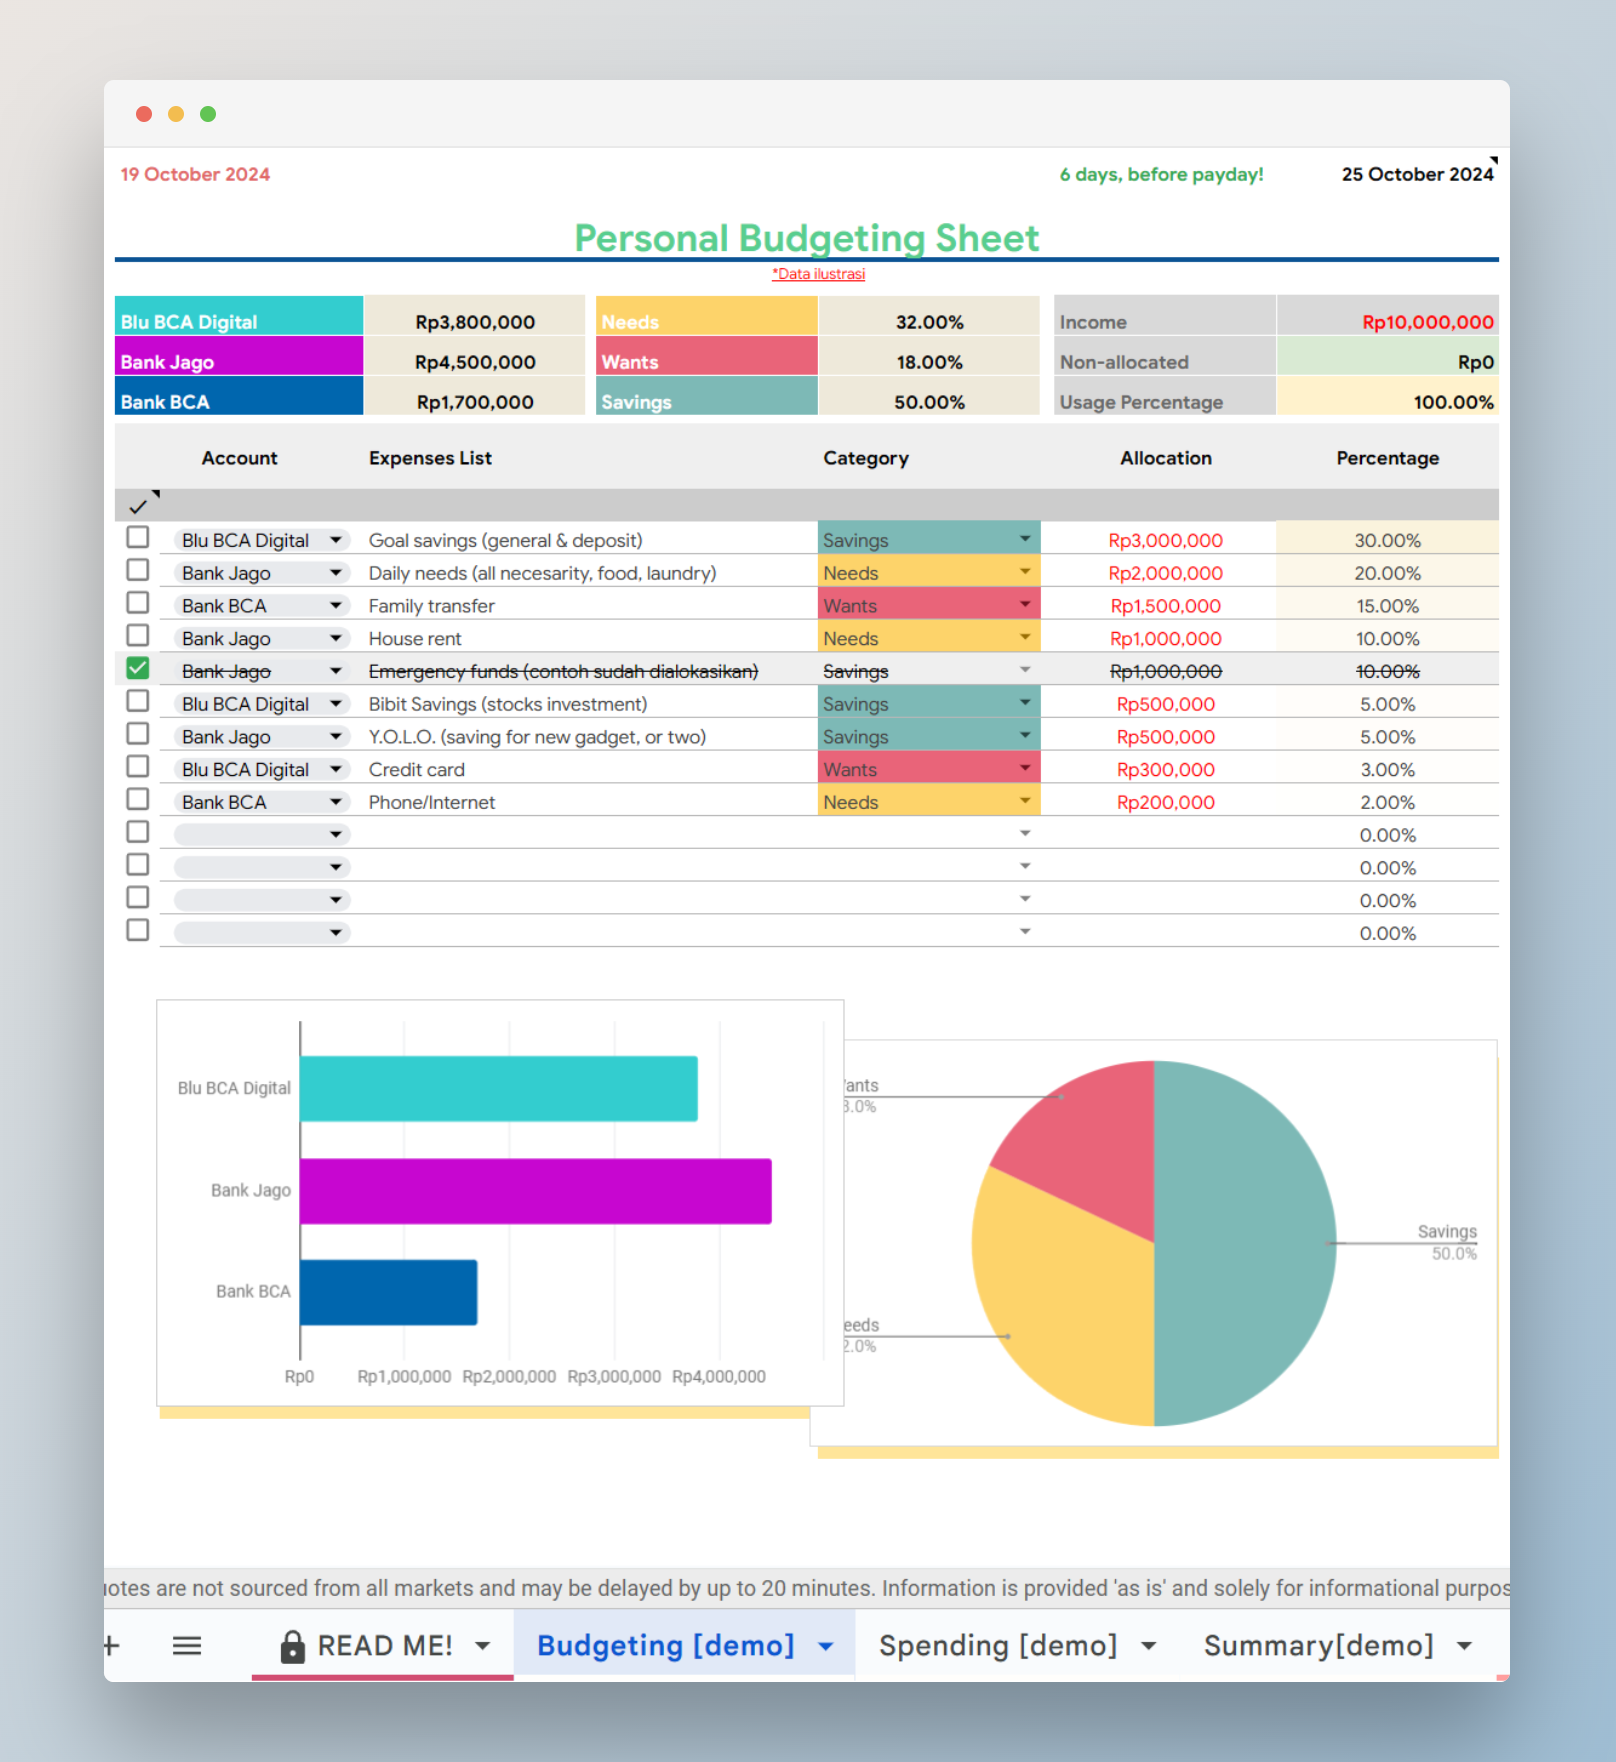1616x1762 pixels.
Task: Open category dropdown for Emergency funds row
Action: (x=1025, y=670)
